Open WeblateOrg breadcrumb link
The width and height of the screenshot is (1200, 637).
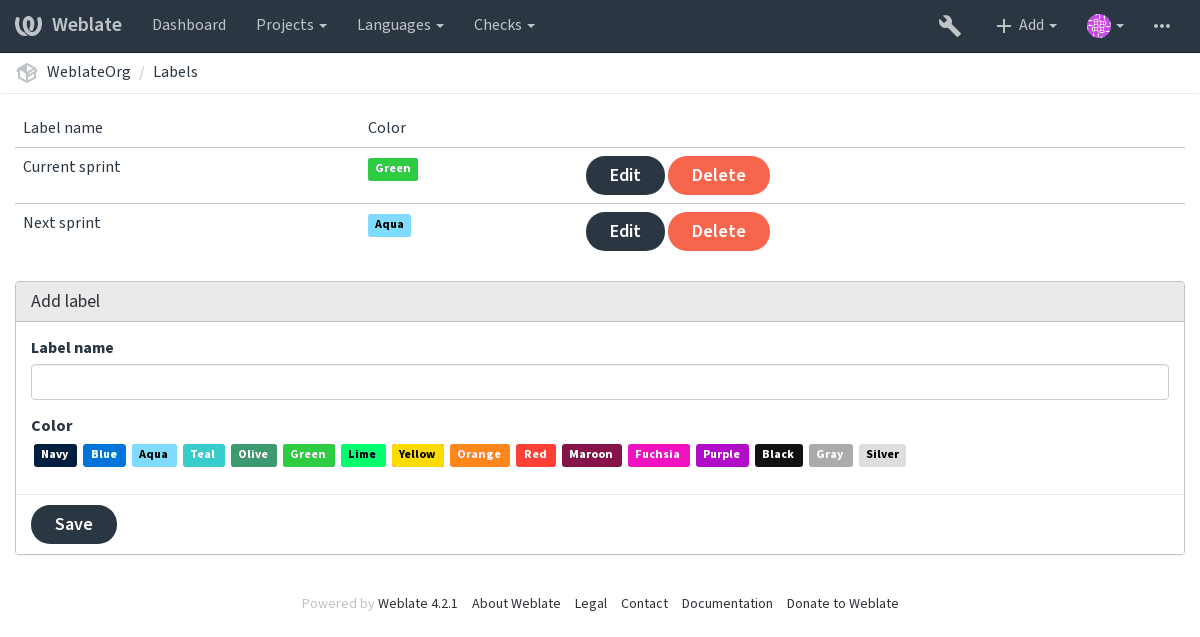click(x=89, y=72)
